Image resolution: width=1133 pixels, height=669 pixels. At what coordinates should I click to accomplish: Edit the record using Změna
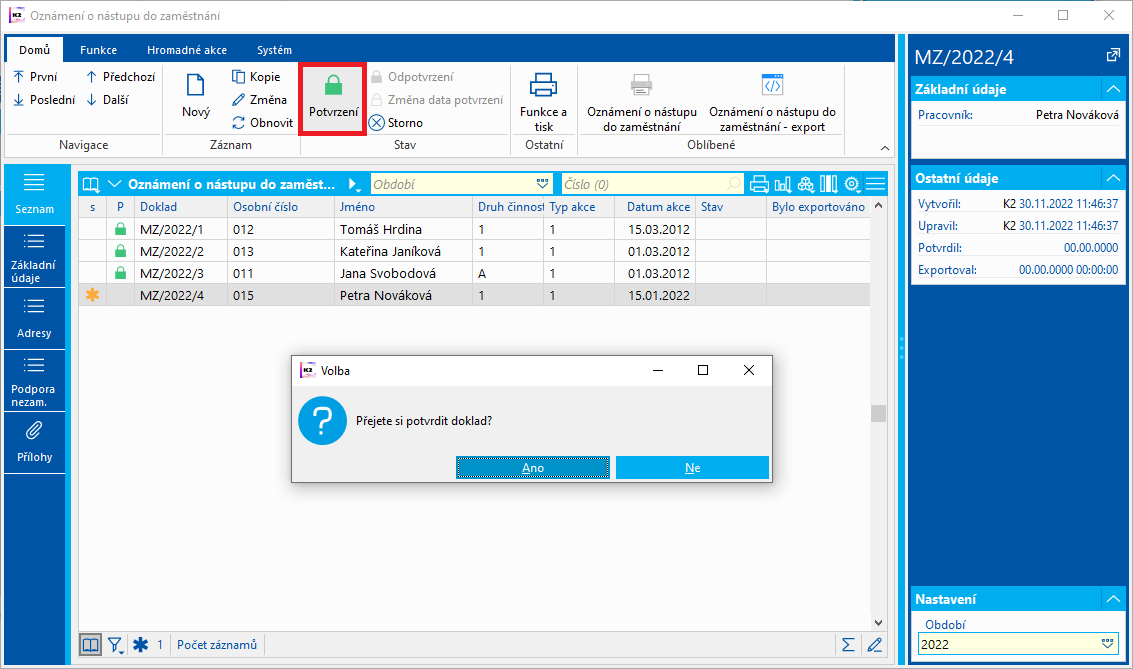[x=259, y=100]
